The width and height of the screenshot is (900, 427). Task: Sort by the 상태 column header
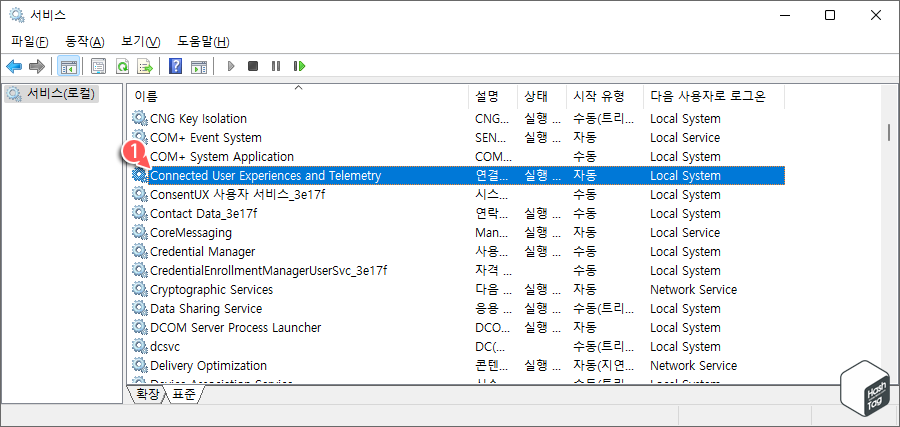click(x=542, y=96)
